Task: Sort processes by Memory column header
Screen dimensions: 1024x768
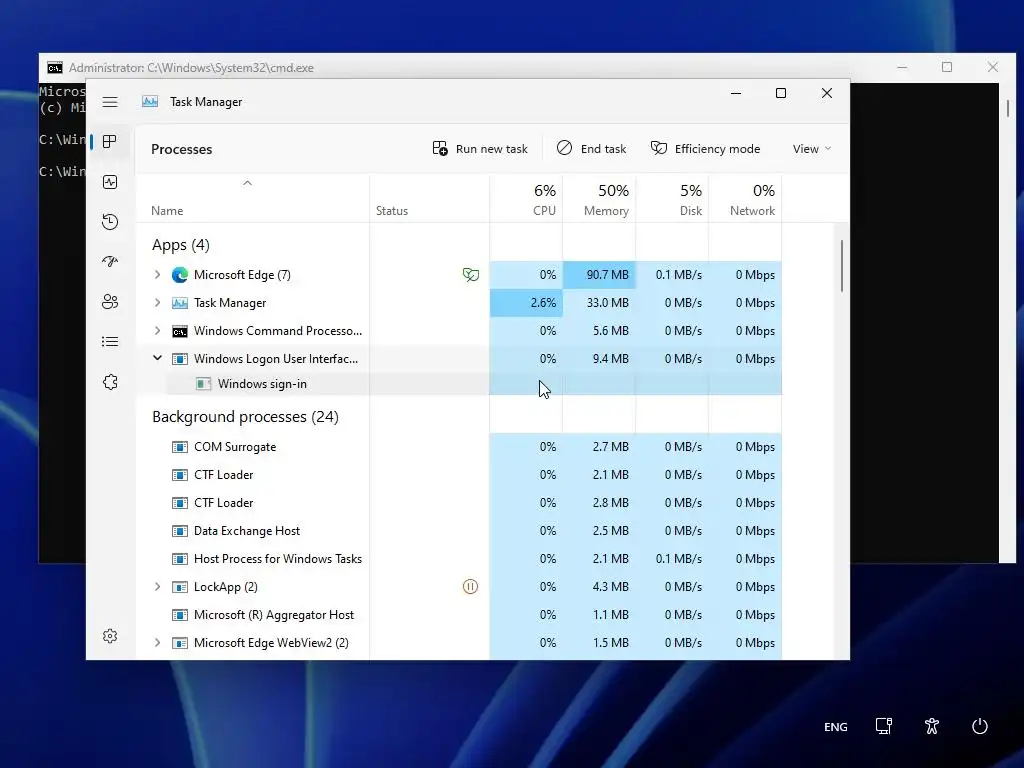Action: [599, 200]
